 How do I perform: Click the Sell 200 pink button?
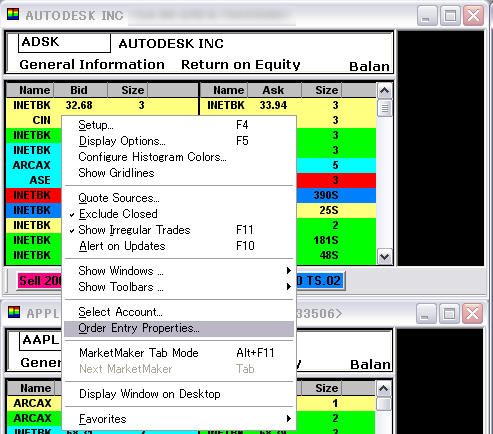tap(40, 281)
